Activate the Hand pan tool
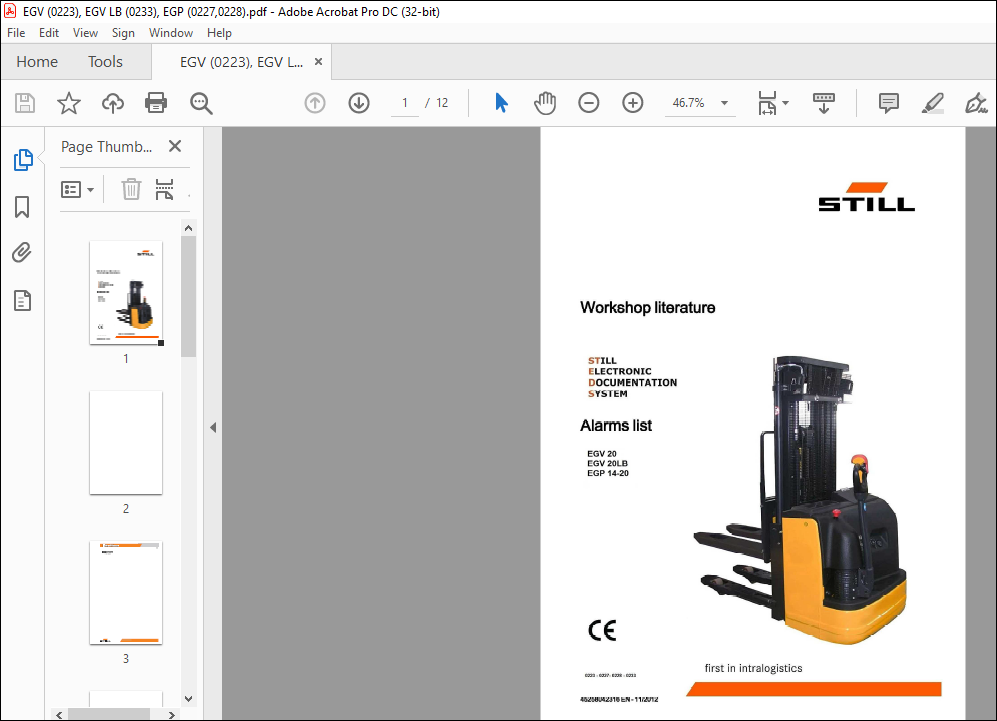 click(545, 103)
